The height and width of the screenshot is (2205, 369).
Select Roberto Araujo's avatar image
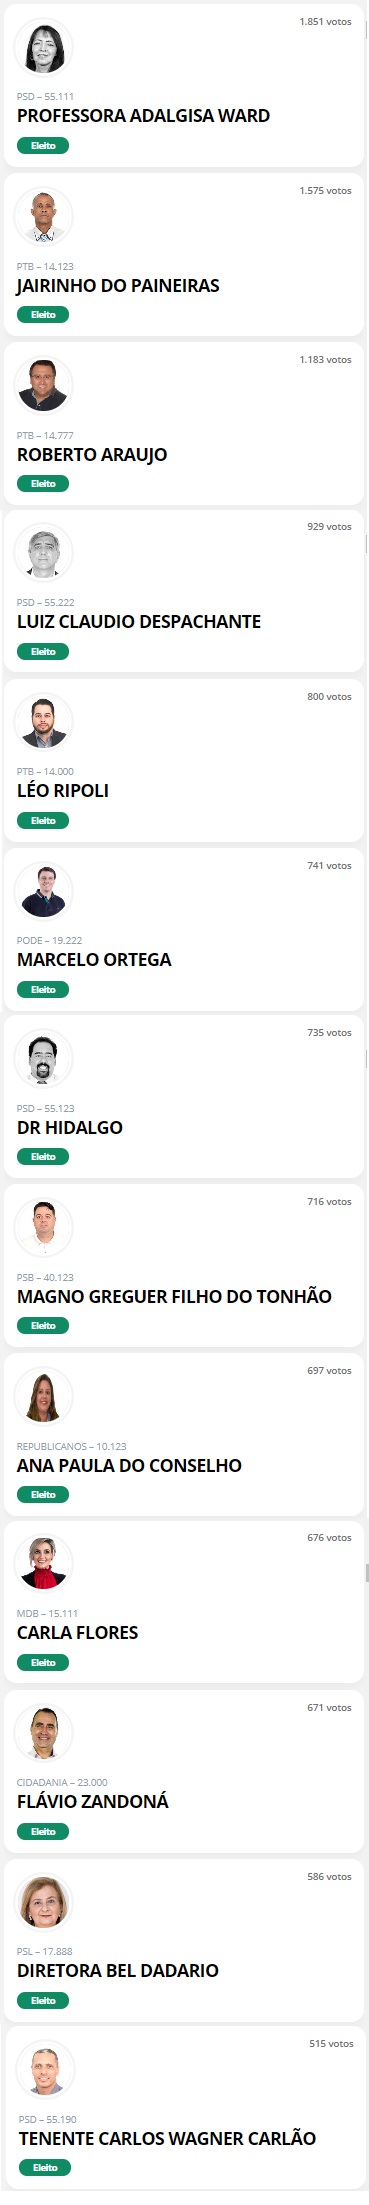pos(44,386)
